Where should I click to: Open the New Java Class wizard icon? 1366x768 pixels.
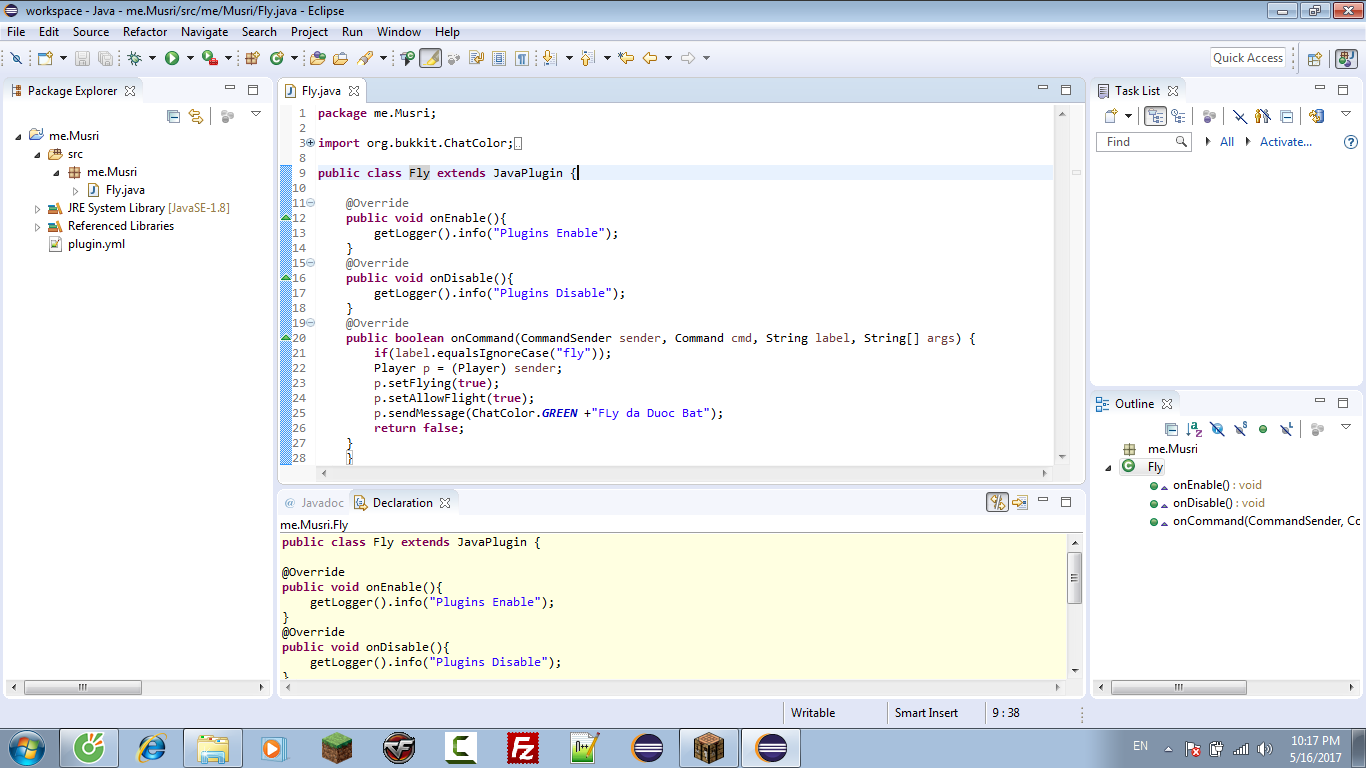(277, 58)
